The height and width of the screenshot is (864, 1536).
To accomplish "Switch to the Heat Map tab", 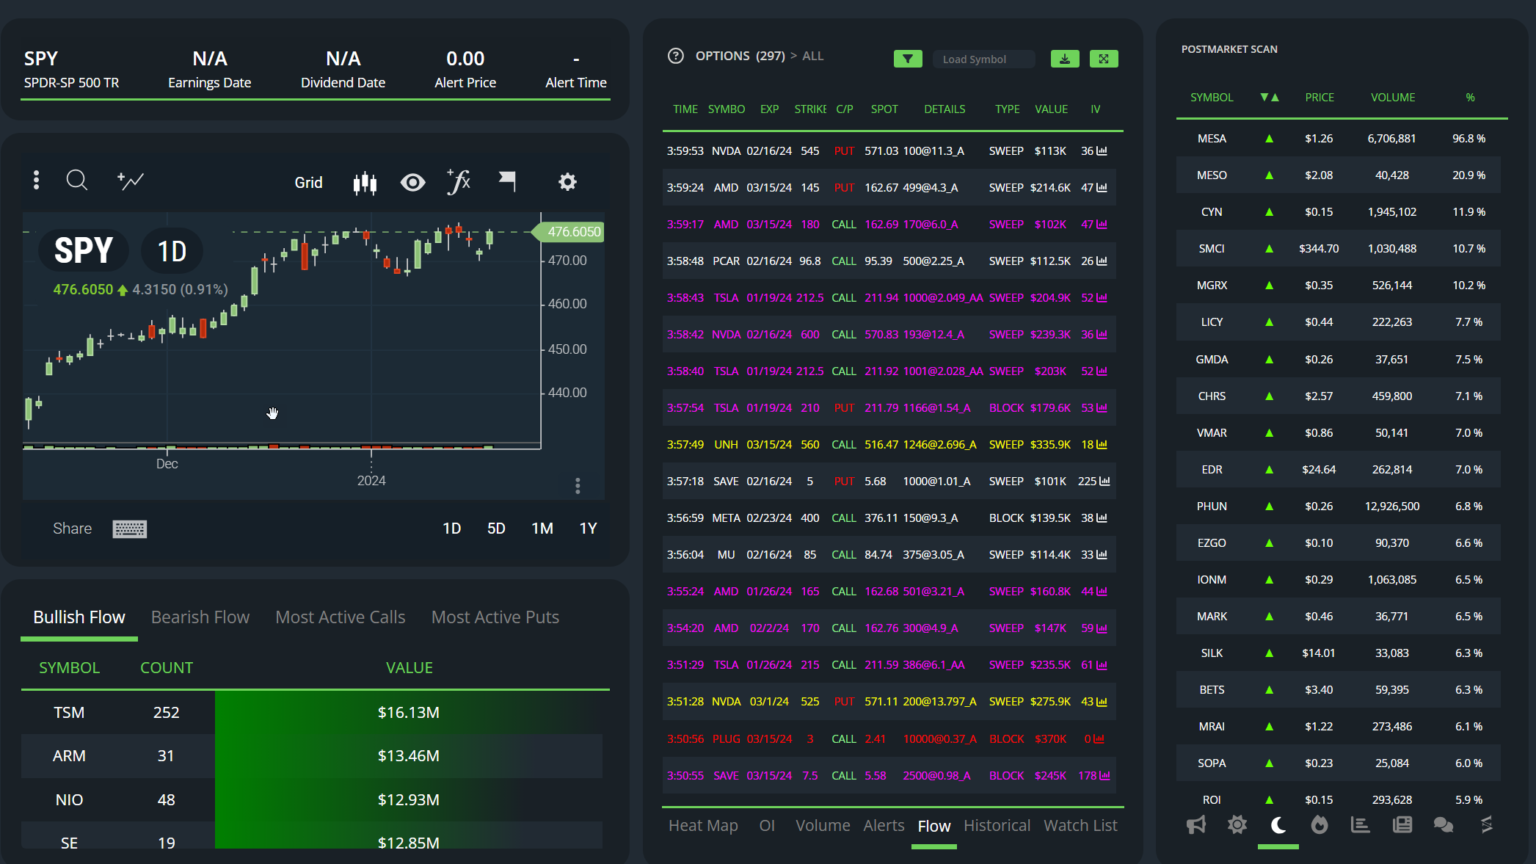I will tap(703, 825).
